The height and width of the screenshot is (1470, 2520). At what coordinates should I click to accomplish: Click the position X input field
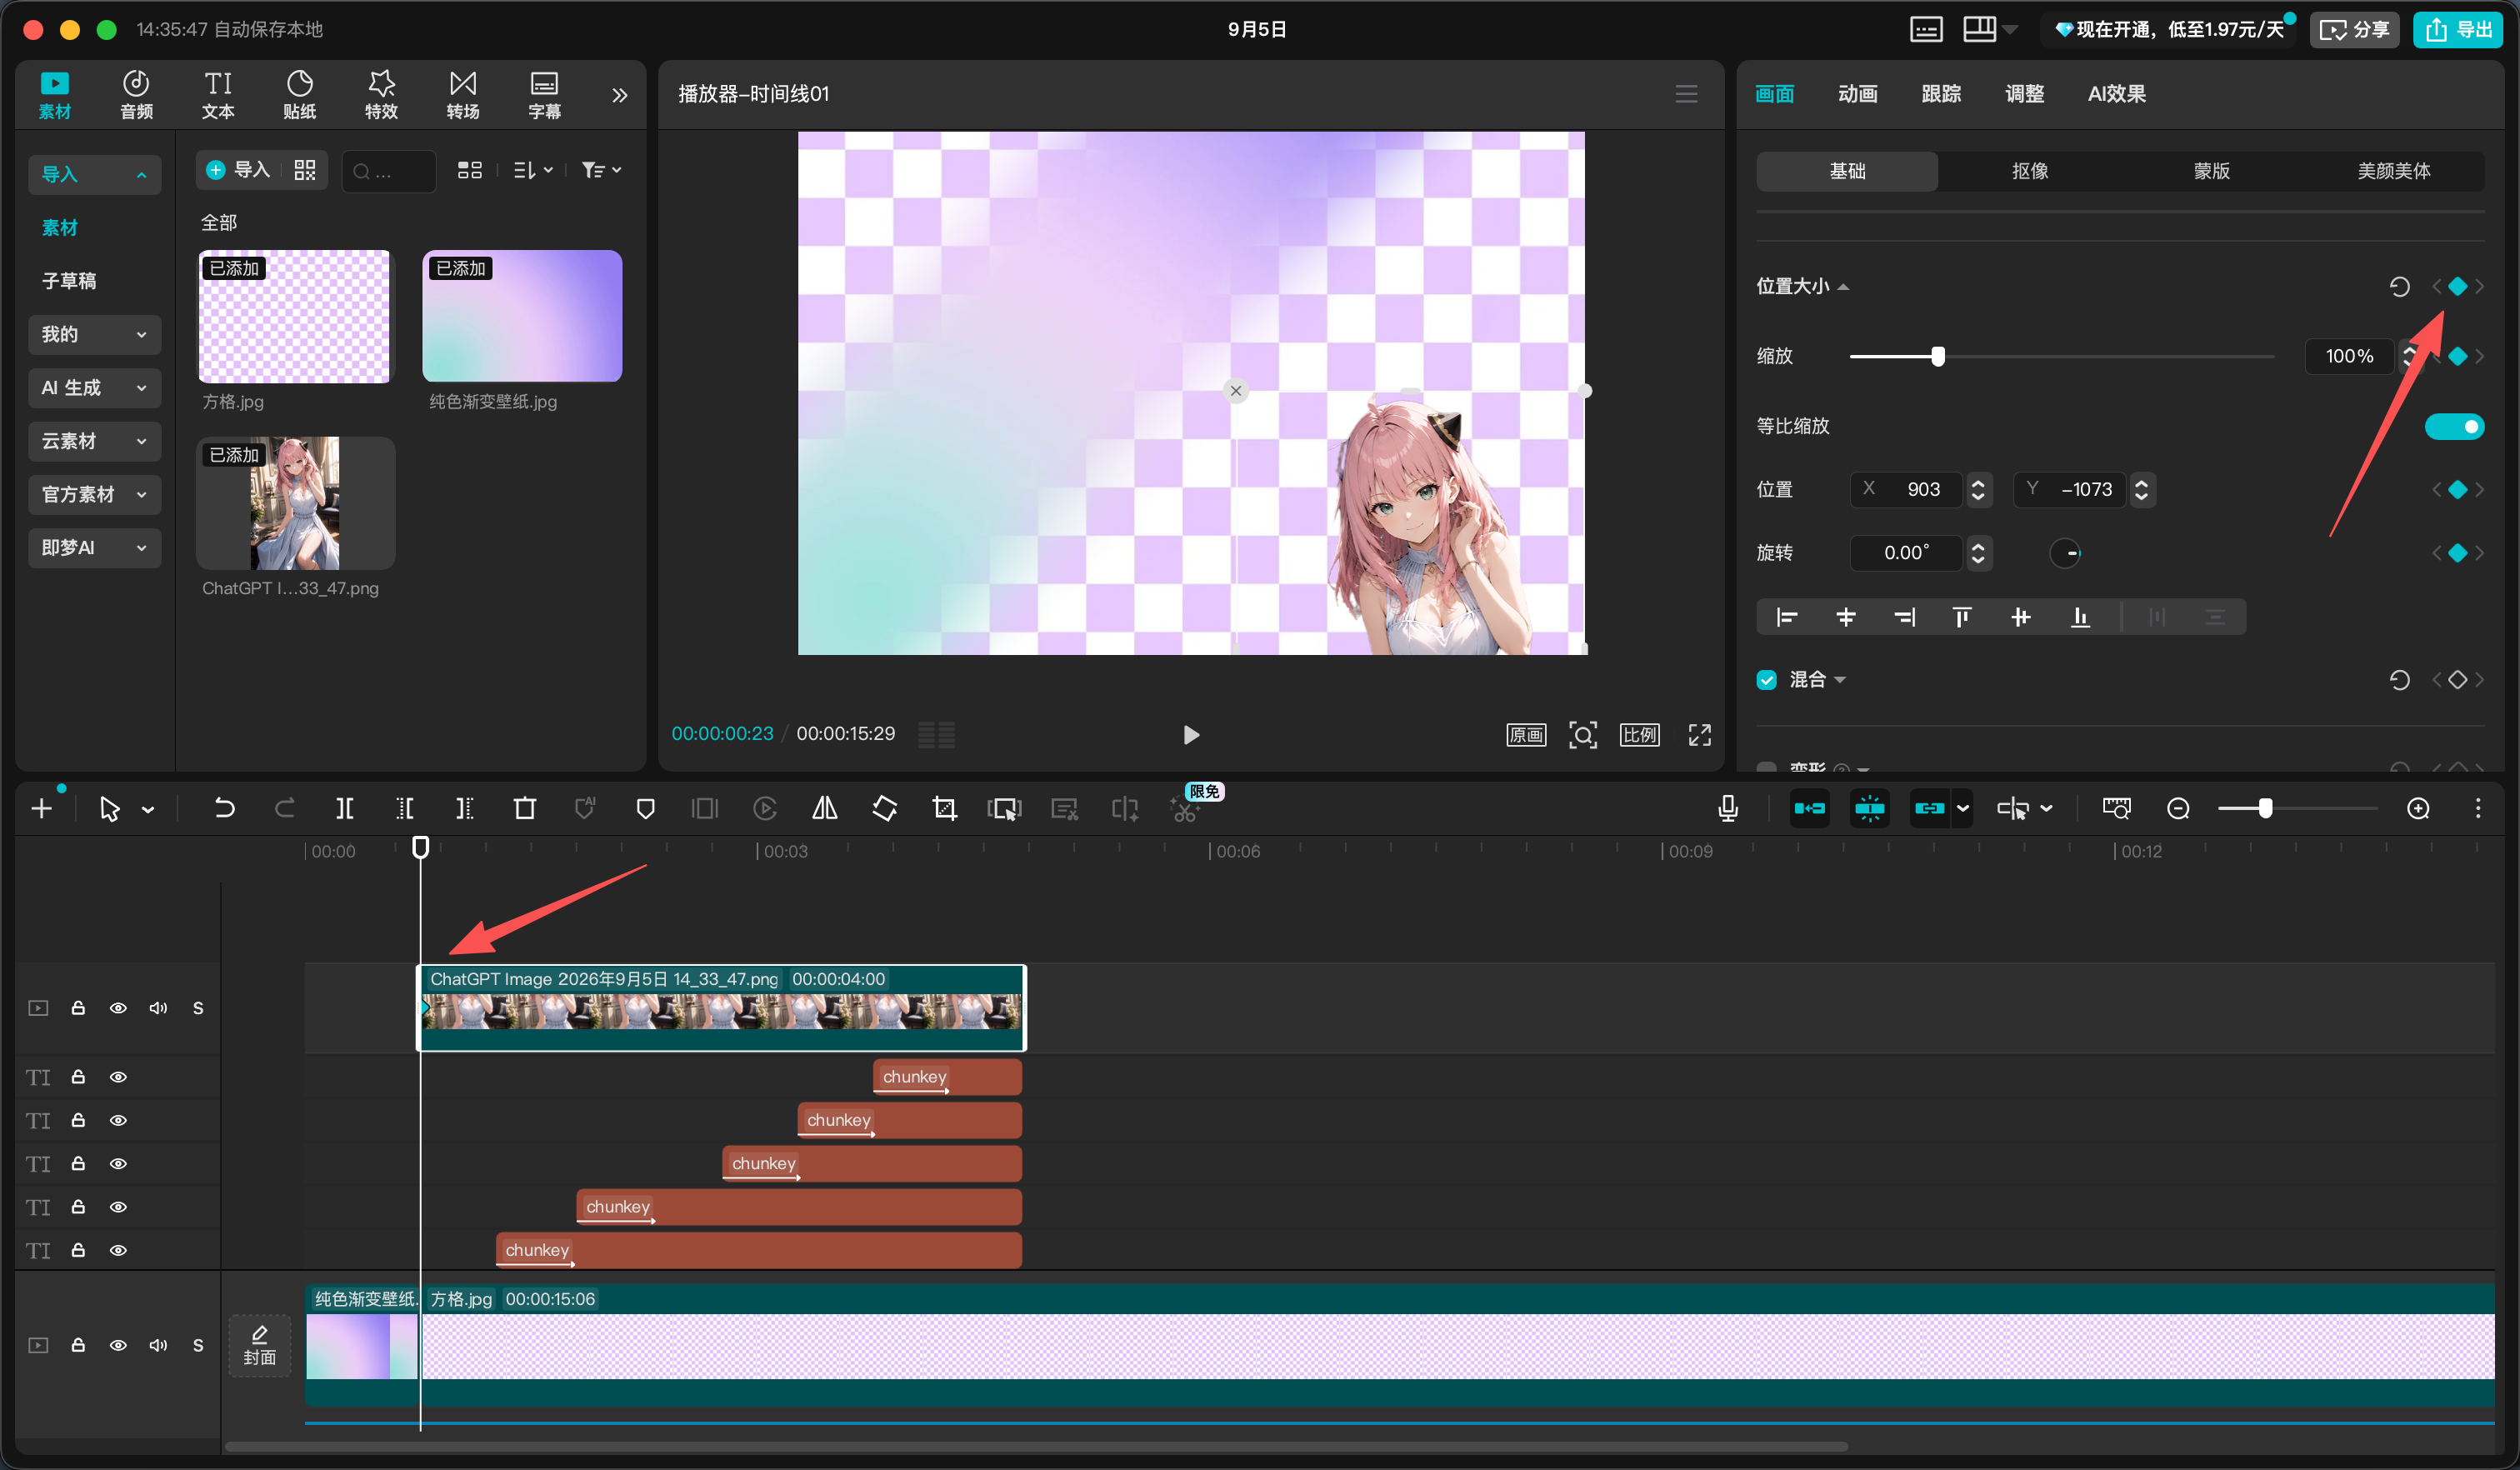1906,490
